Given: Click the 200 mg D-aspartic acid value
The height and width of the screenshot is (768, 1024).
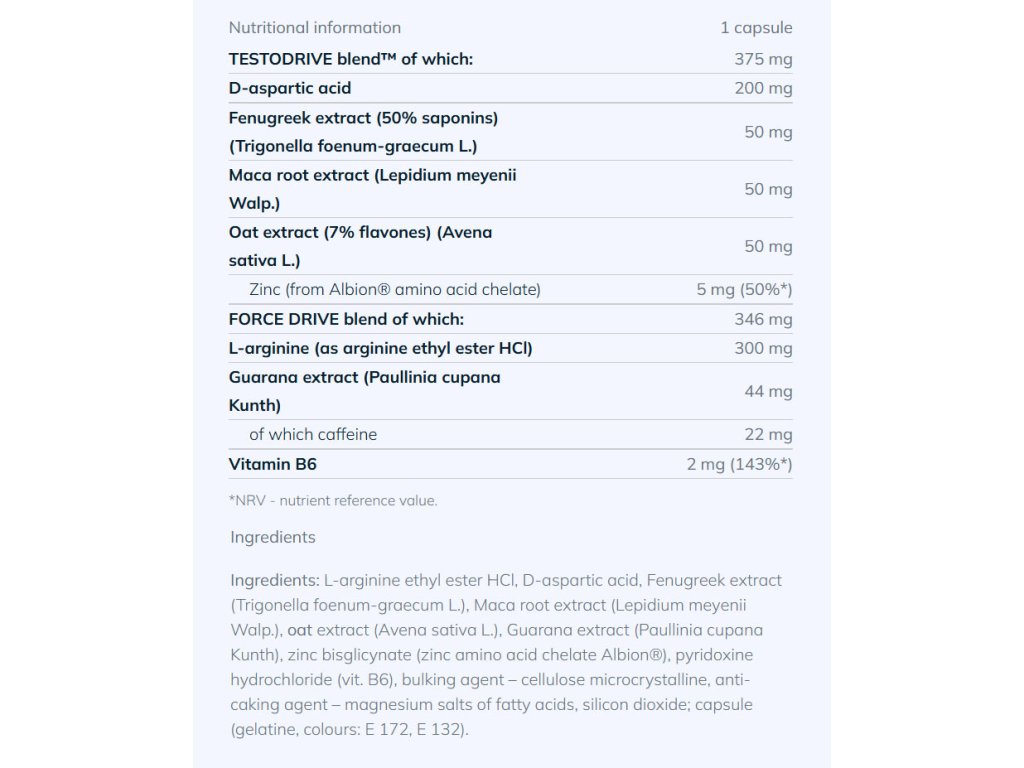Looking at the screenshot, I should (x=763, y=88).
